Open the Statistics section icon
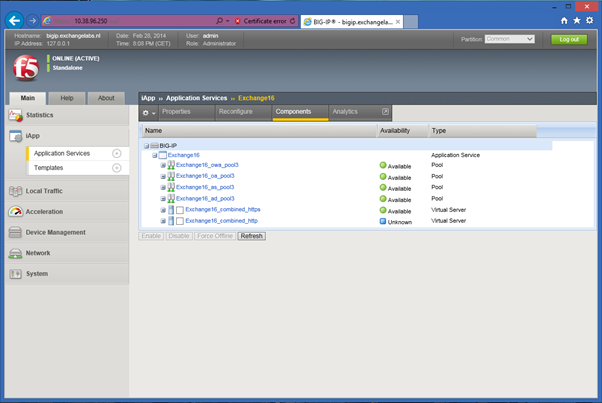602x403 pixels. (15, 116)
